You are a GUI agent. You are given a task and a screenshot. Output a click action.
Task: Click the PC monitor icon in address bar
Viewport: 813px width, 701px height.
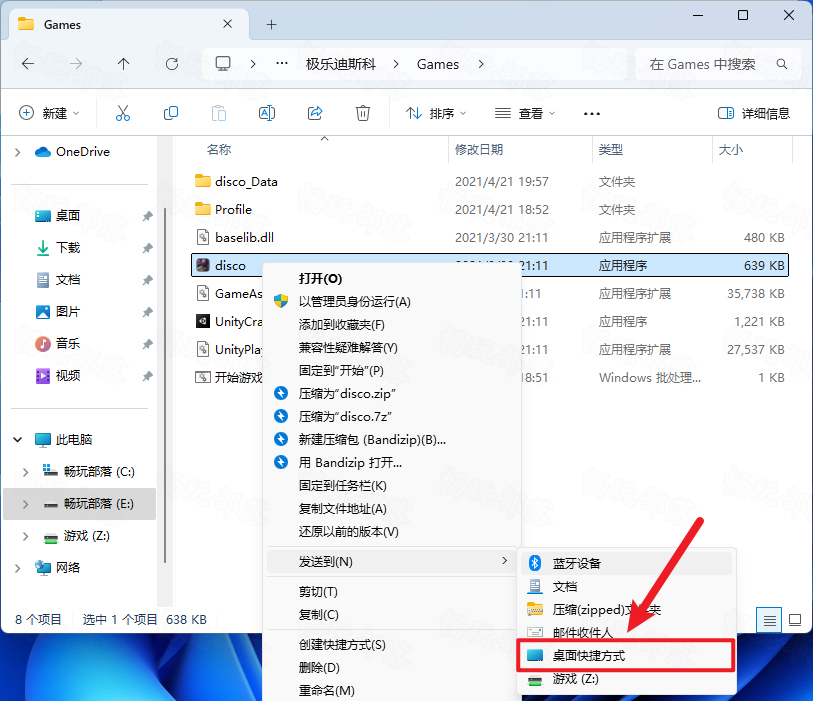(223, 64)
